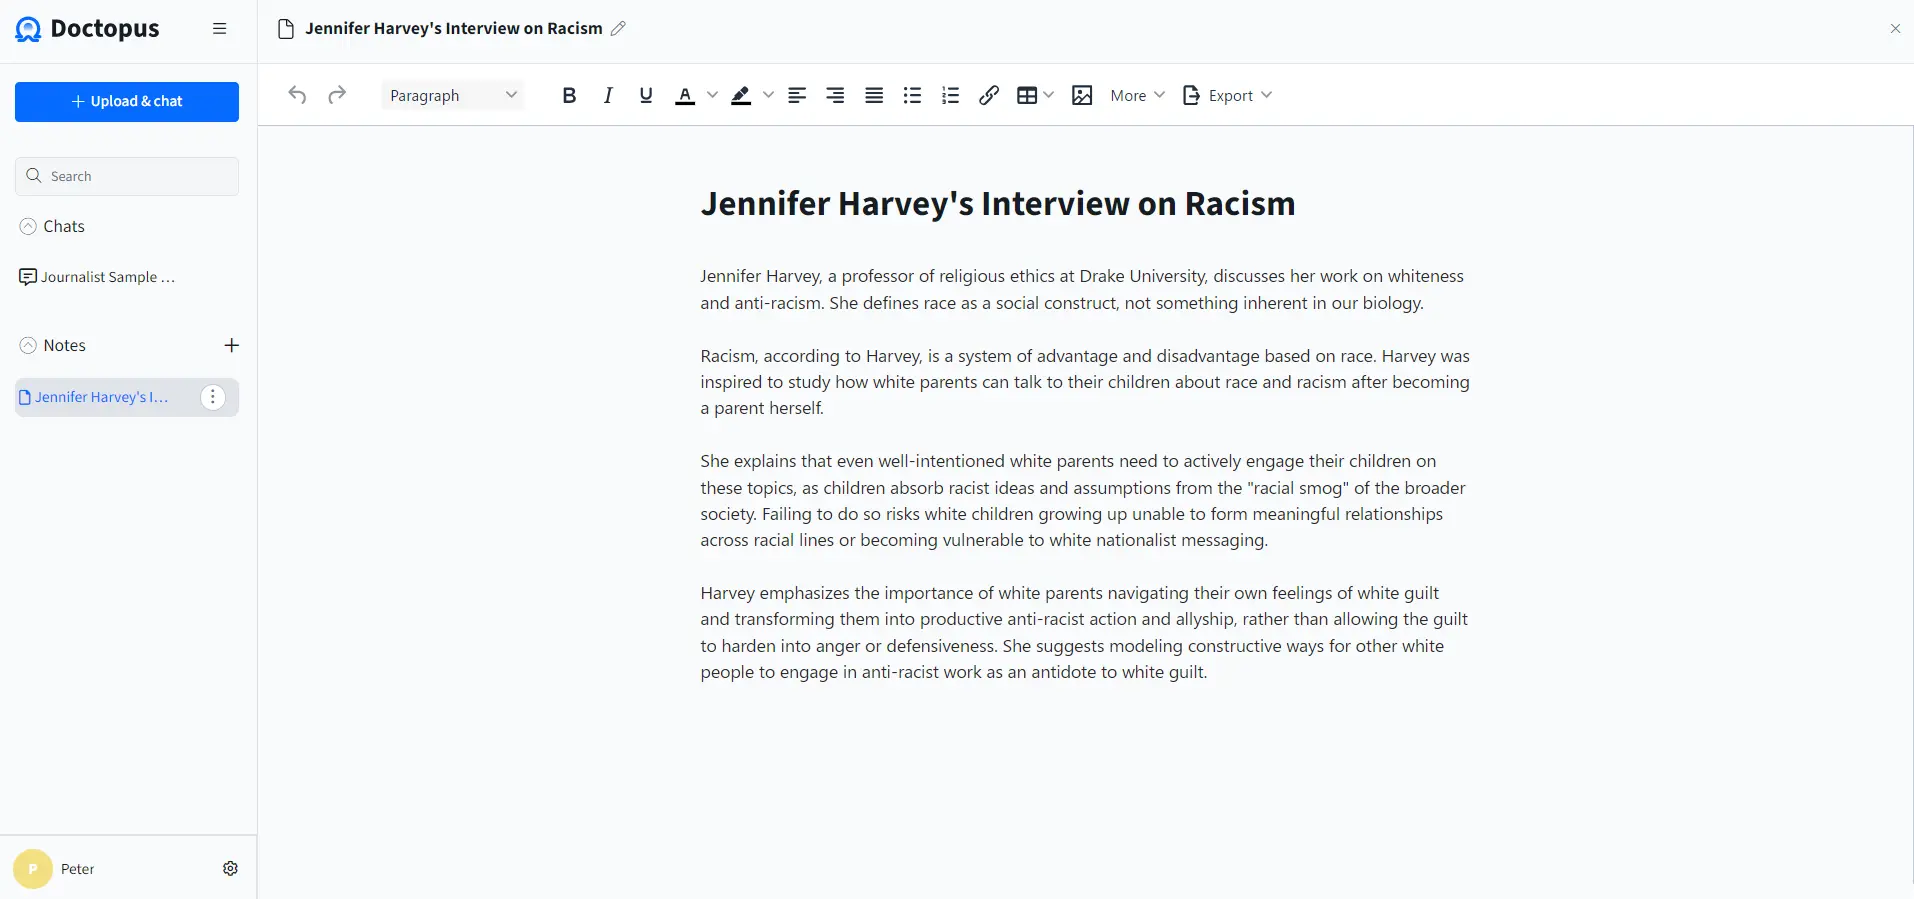Viewport: 1914px width, 899px height.
Task: Click the note title in header bar
Action: point(454,28)
